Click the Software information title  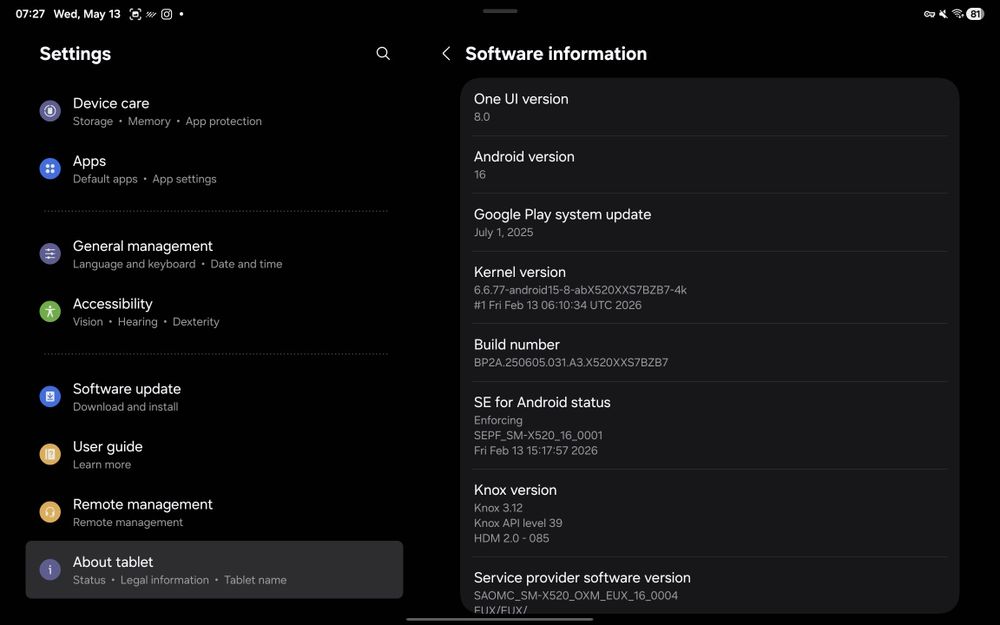click(556, 54)
